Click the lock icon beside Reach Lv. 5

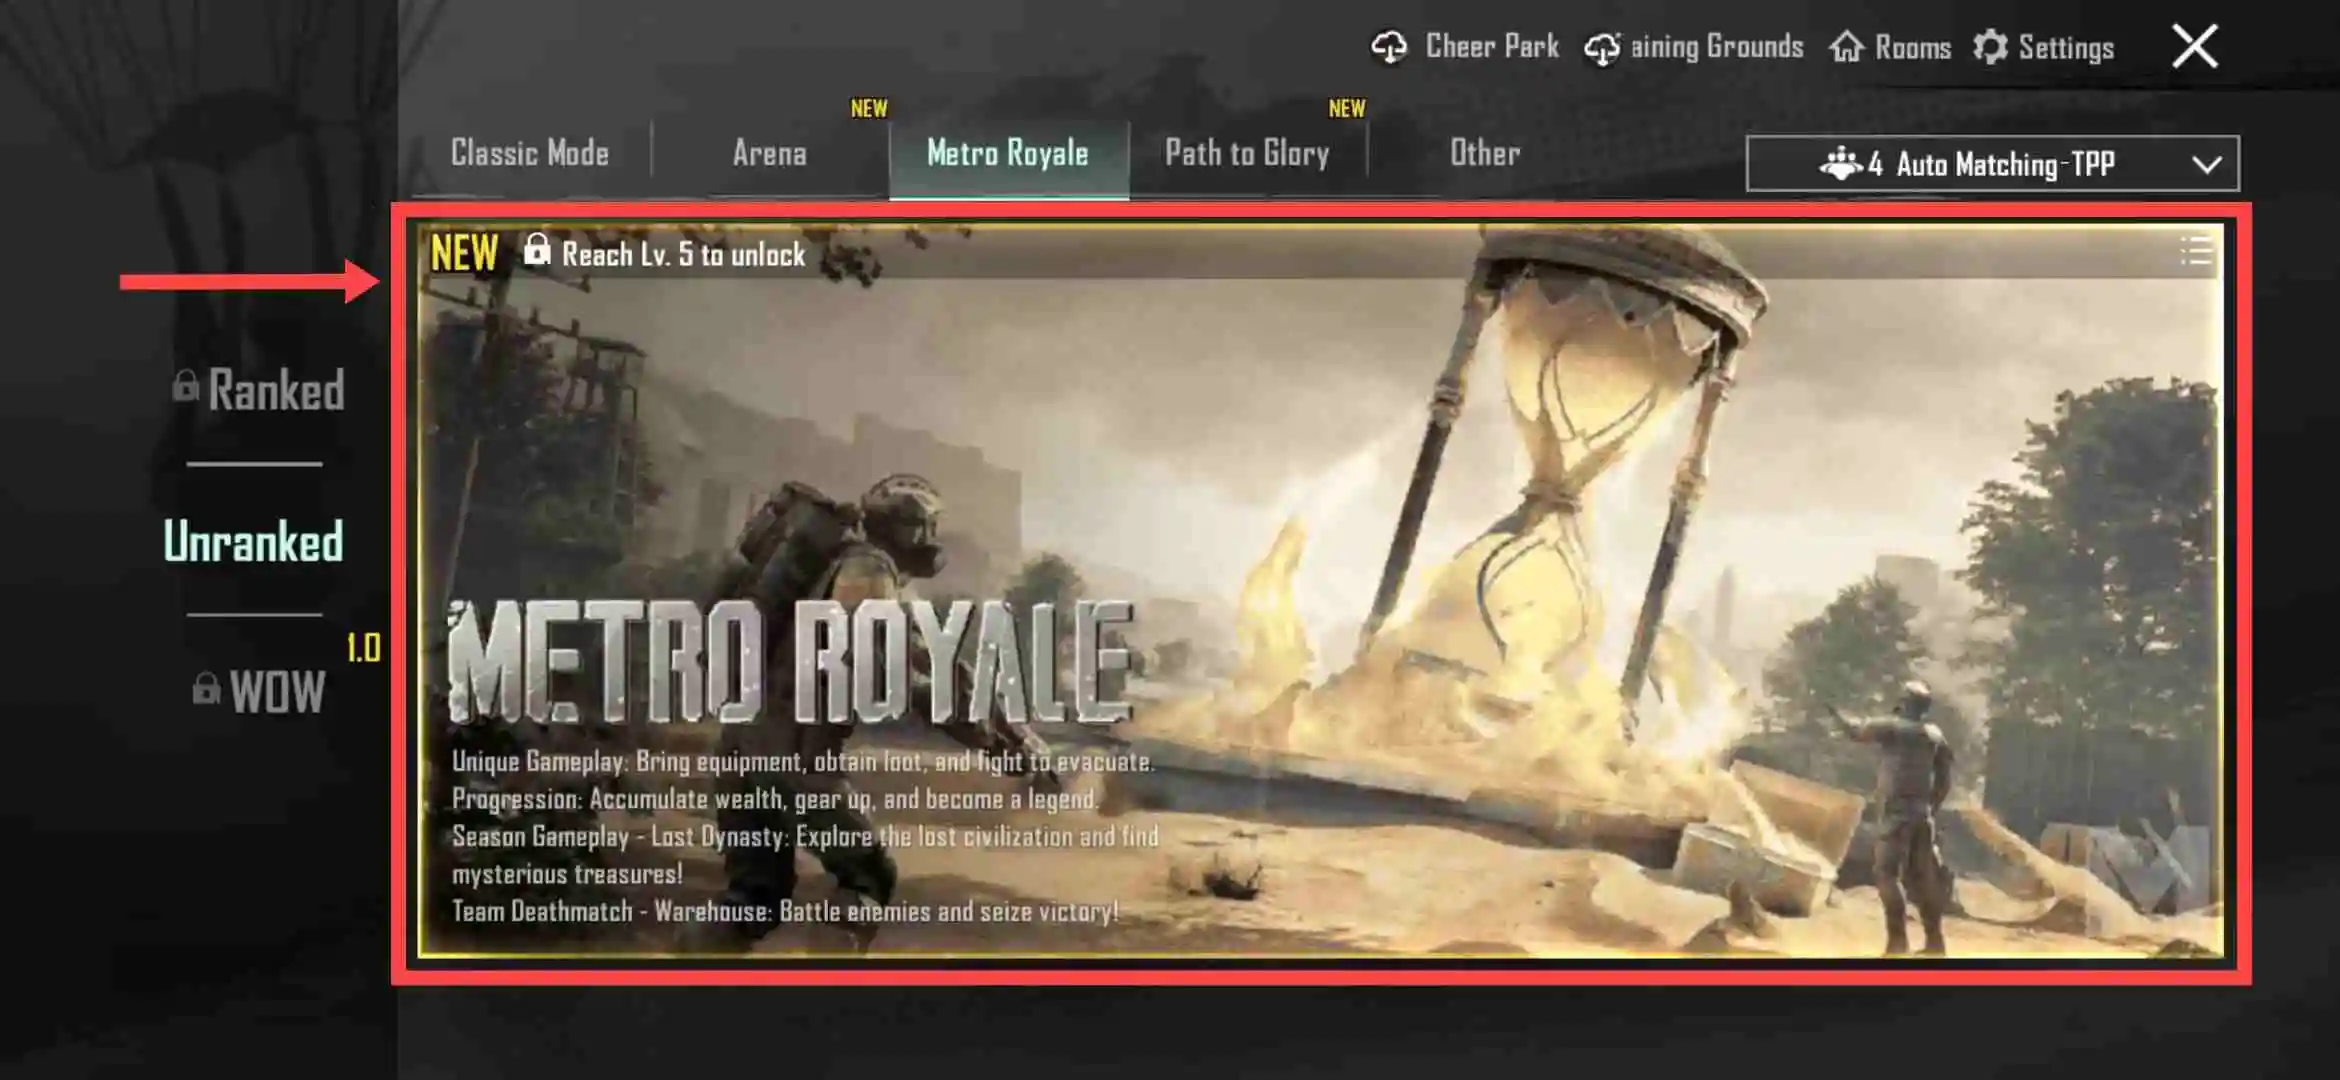[537, 249]
